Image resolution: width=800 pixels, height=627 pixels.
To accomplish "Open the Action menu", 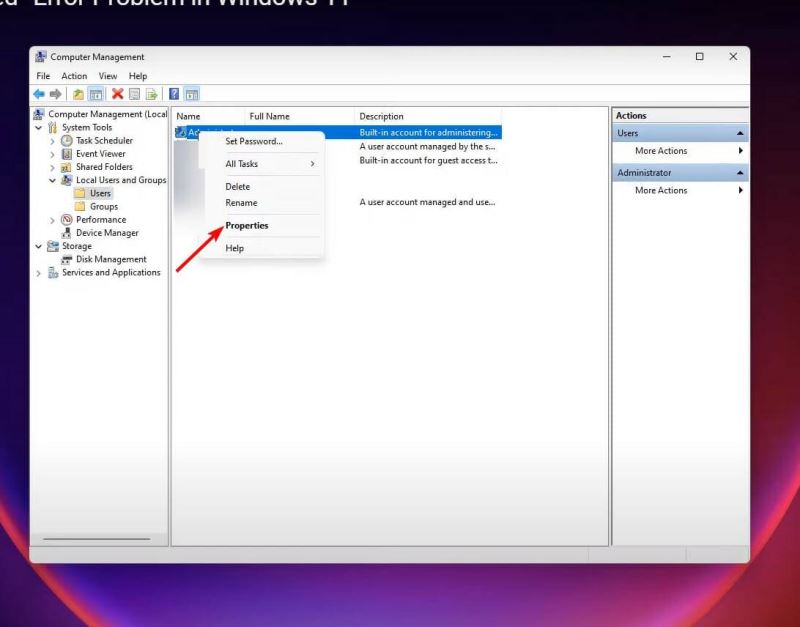I will coord(74,76).
